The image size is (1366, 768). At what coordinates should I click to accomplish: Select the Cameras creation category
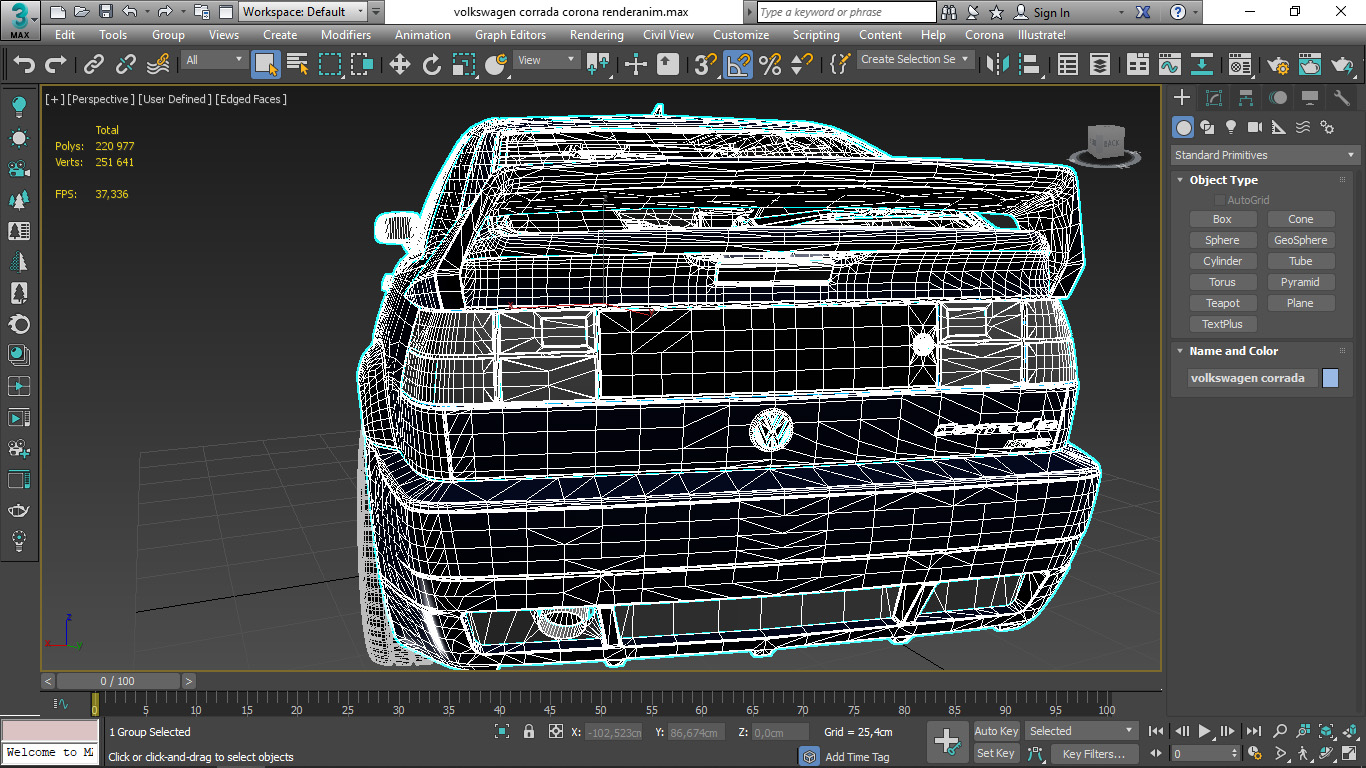click(x=1255, y=127)
